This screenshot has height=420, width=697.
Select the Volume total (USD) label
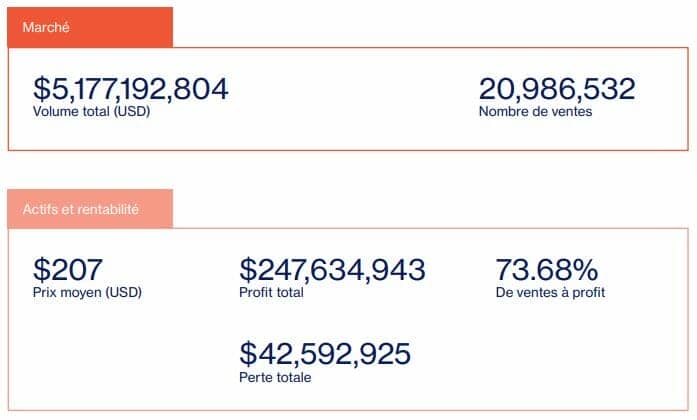[90, 112]
